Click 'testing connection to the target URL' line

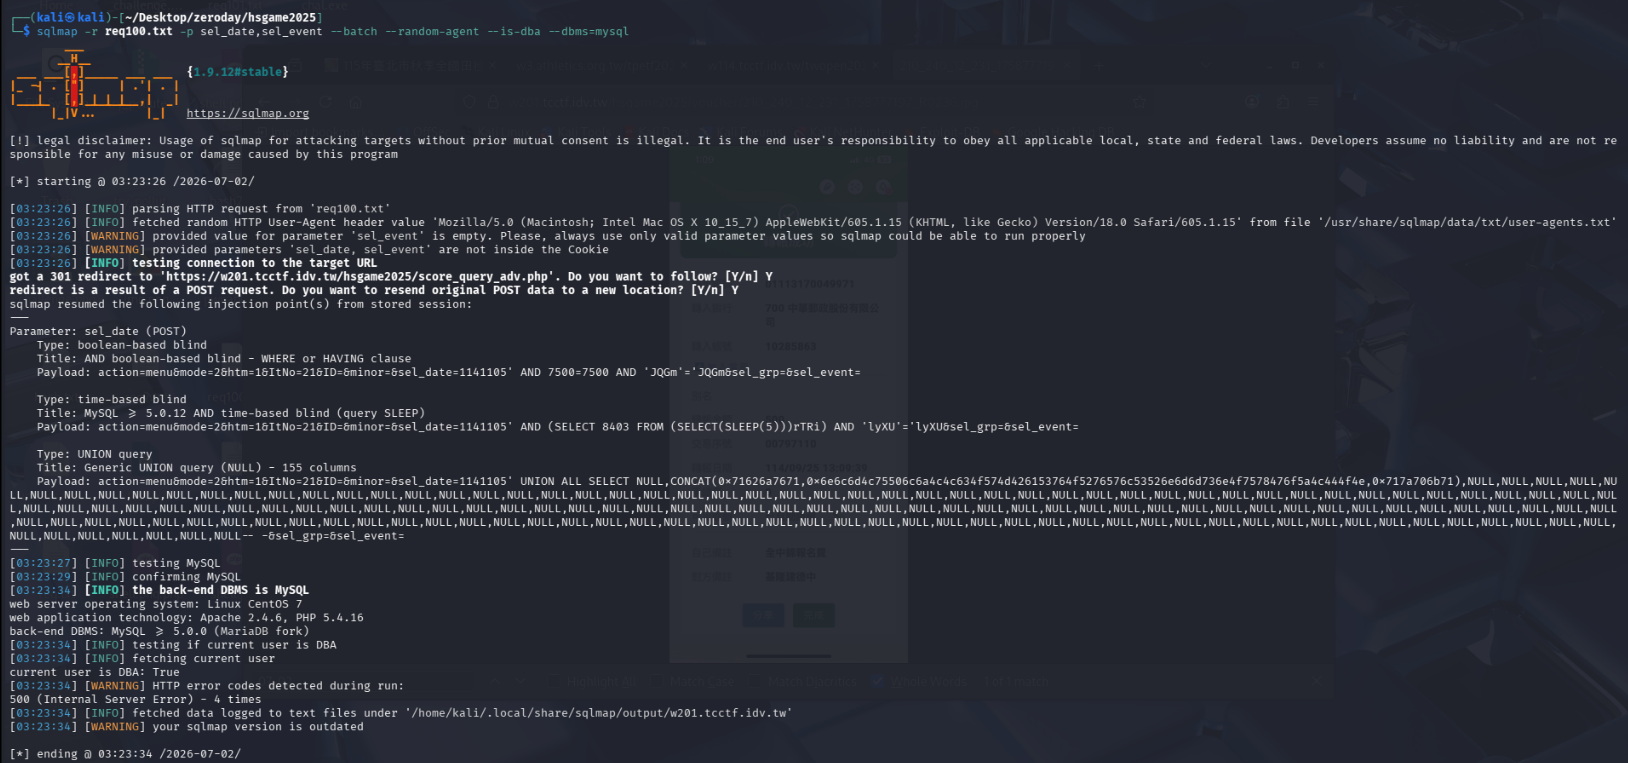(194, 263)
